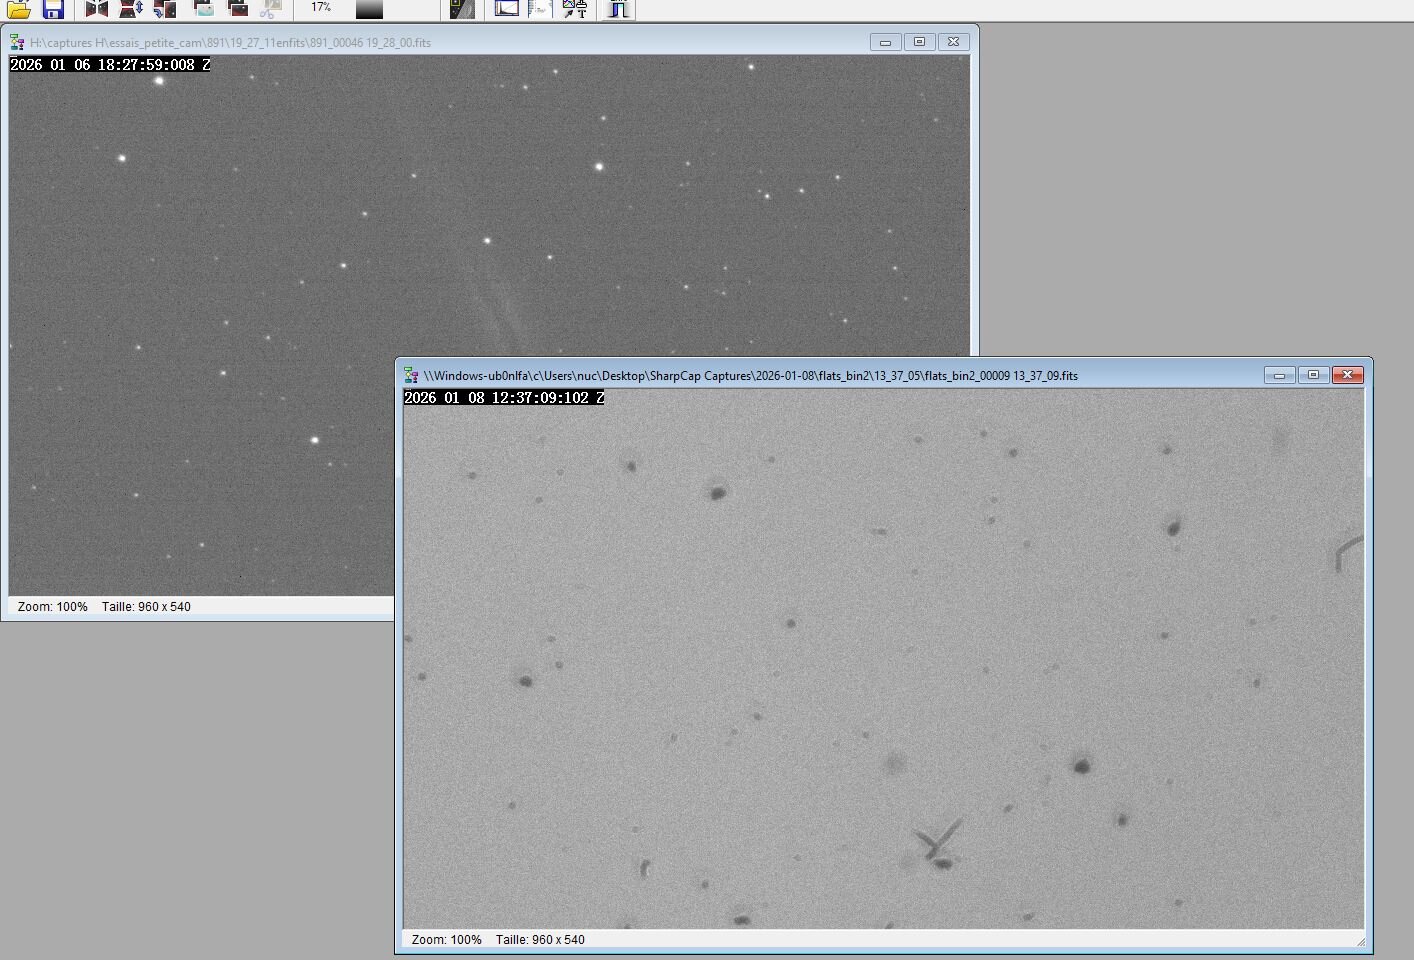Click the yellow-selection-box image icon in toolbar

pos(462,9)
